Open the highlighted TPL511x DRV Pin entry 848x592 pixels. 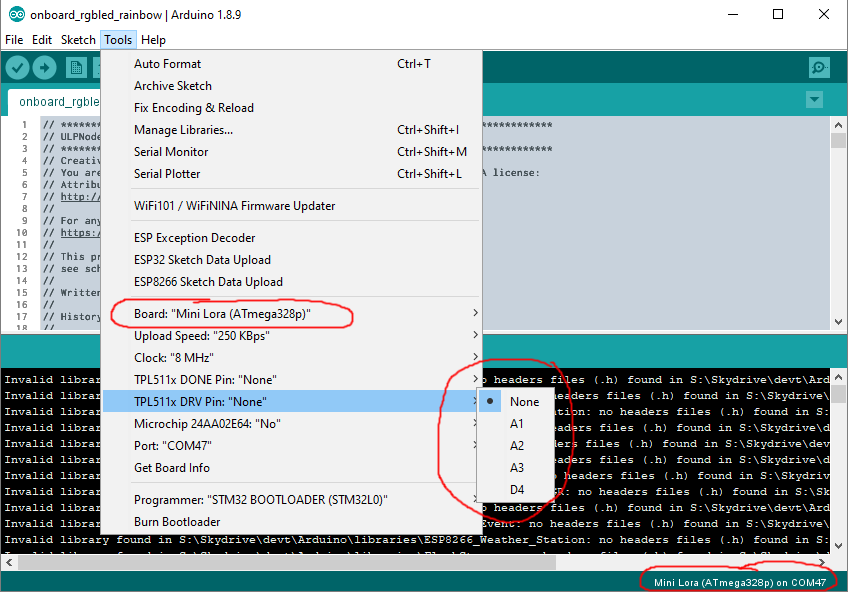(291, 402)
